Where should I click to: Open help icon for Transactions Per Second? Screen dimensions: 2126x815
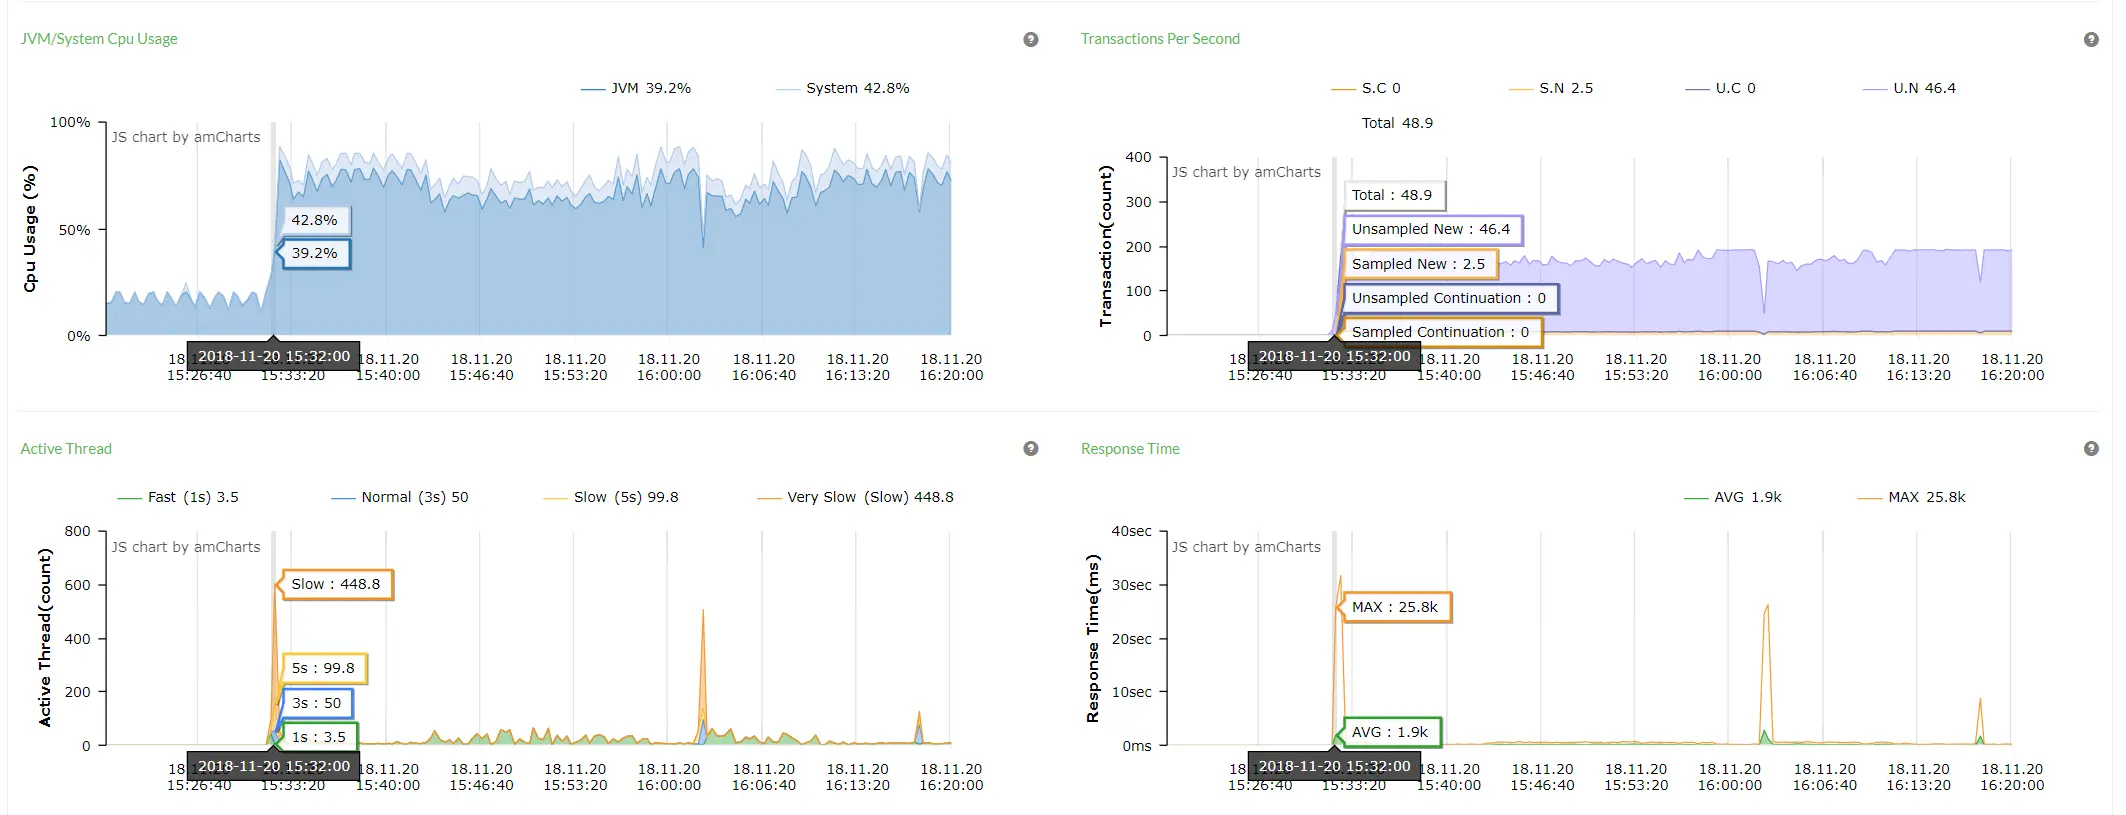click(2091, 40)
